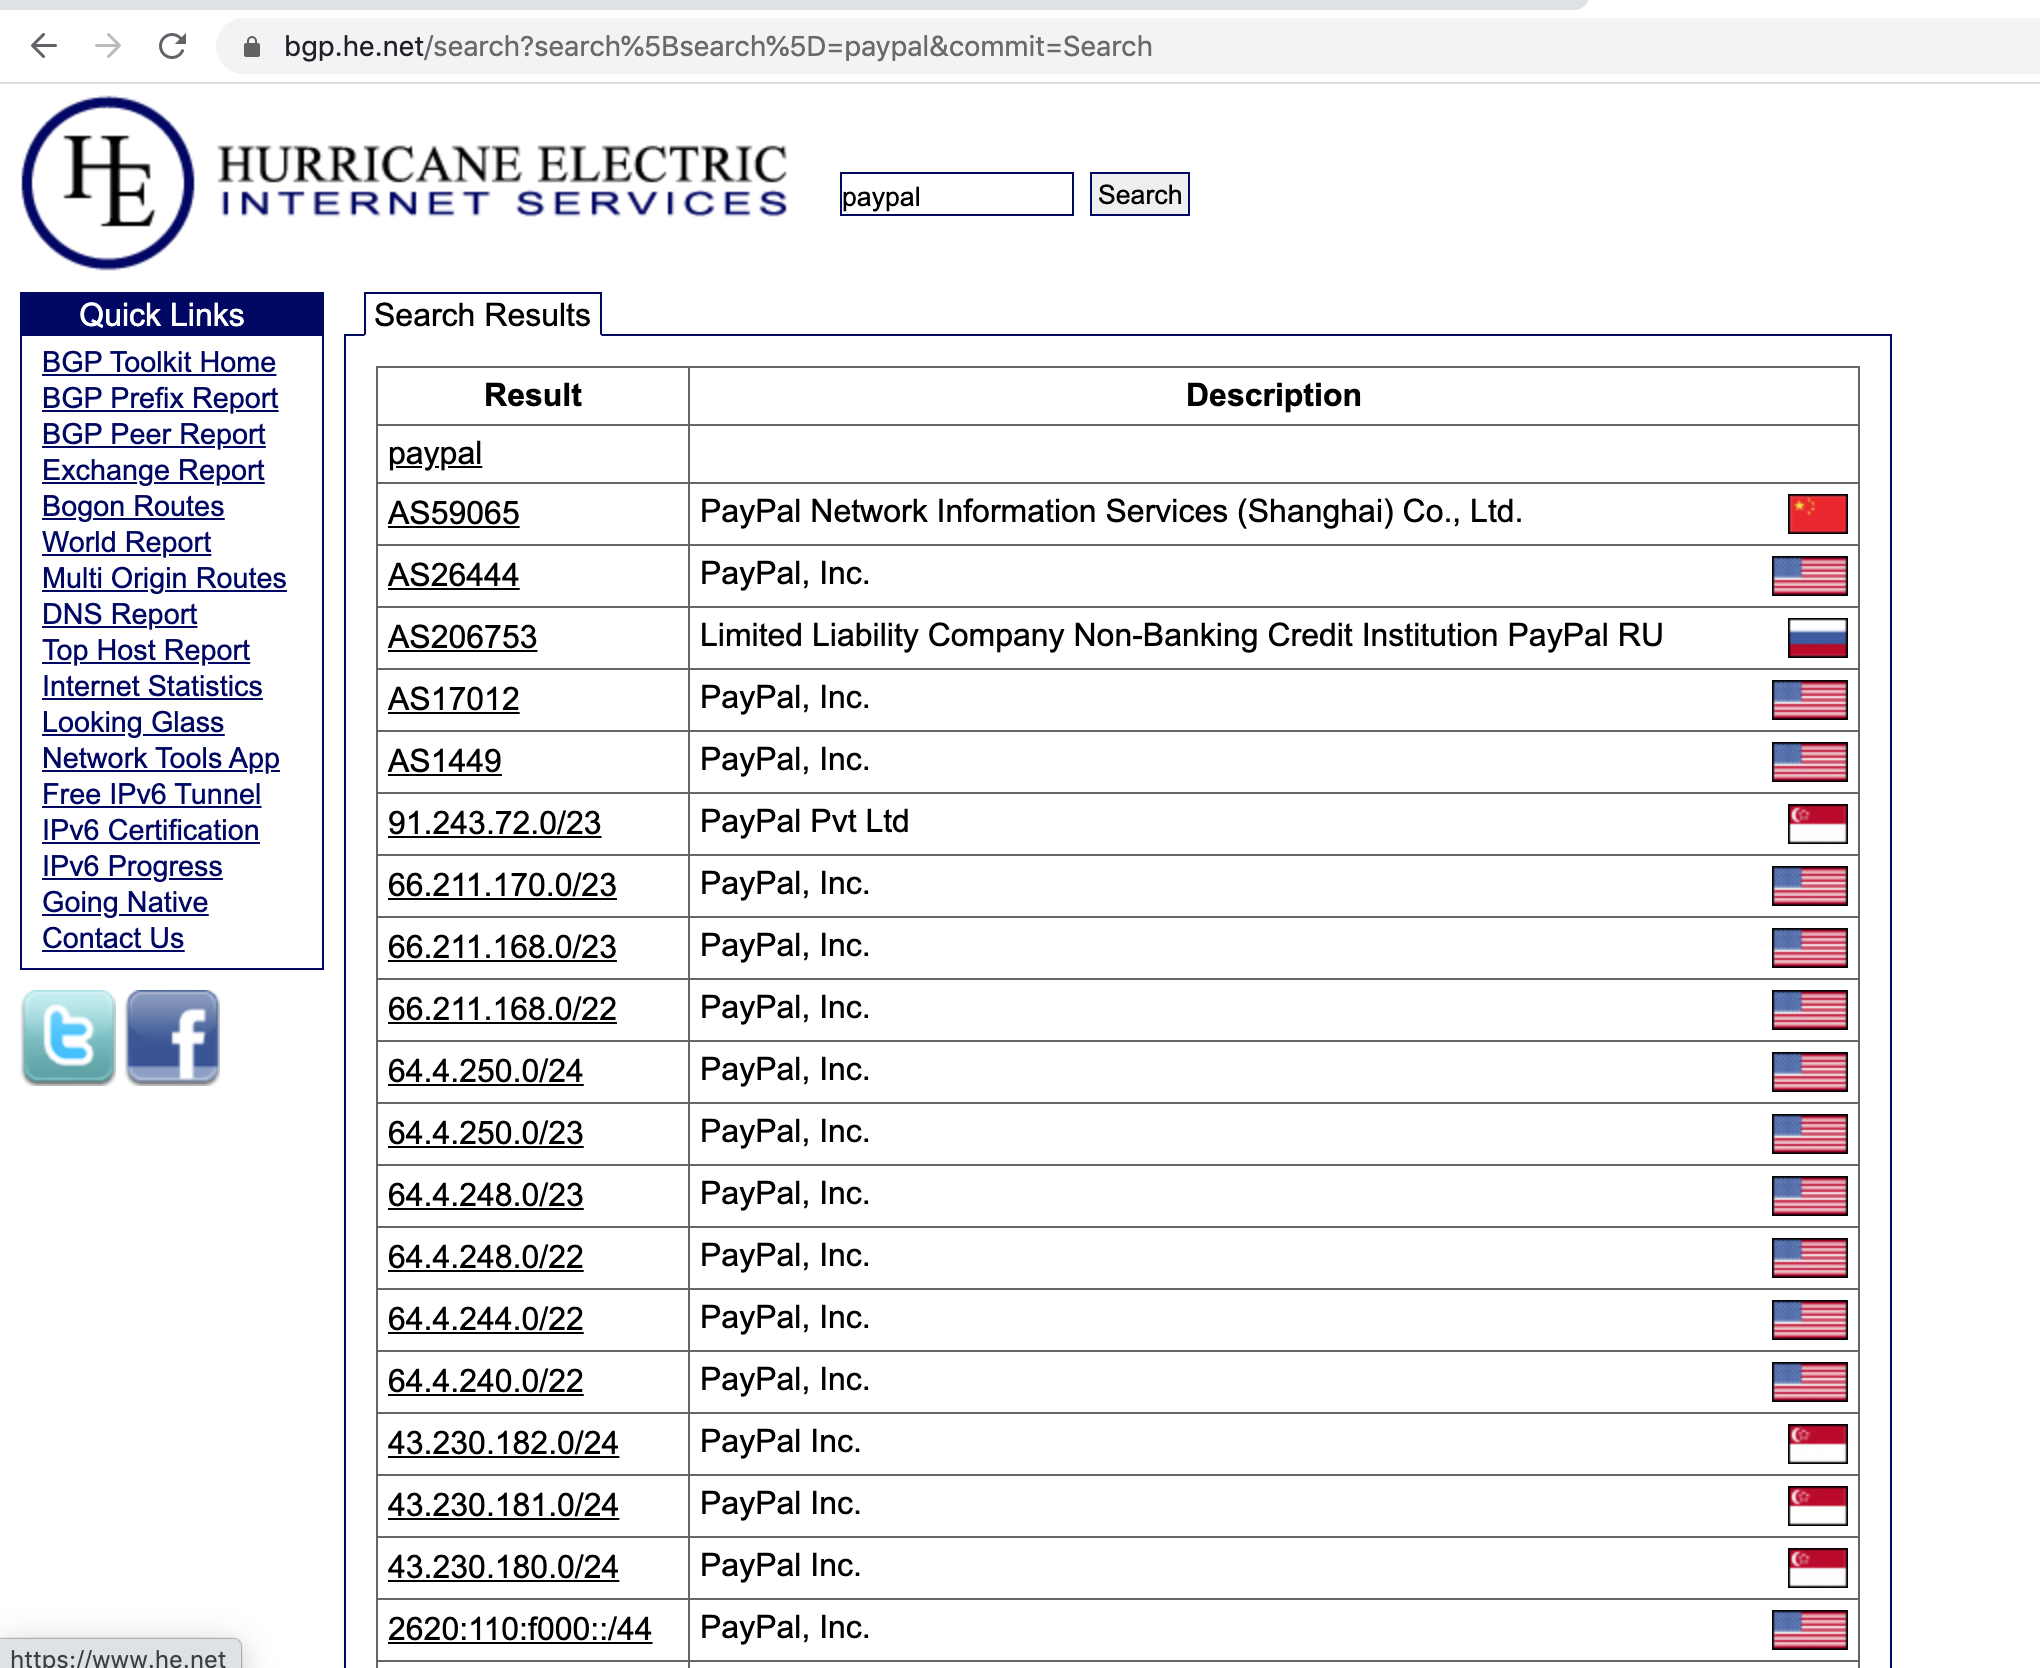Click the Description column header
2040x1668 pixels.
tap(1273, 396)
